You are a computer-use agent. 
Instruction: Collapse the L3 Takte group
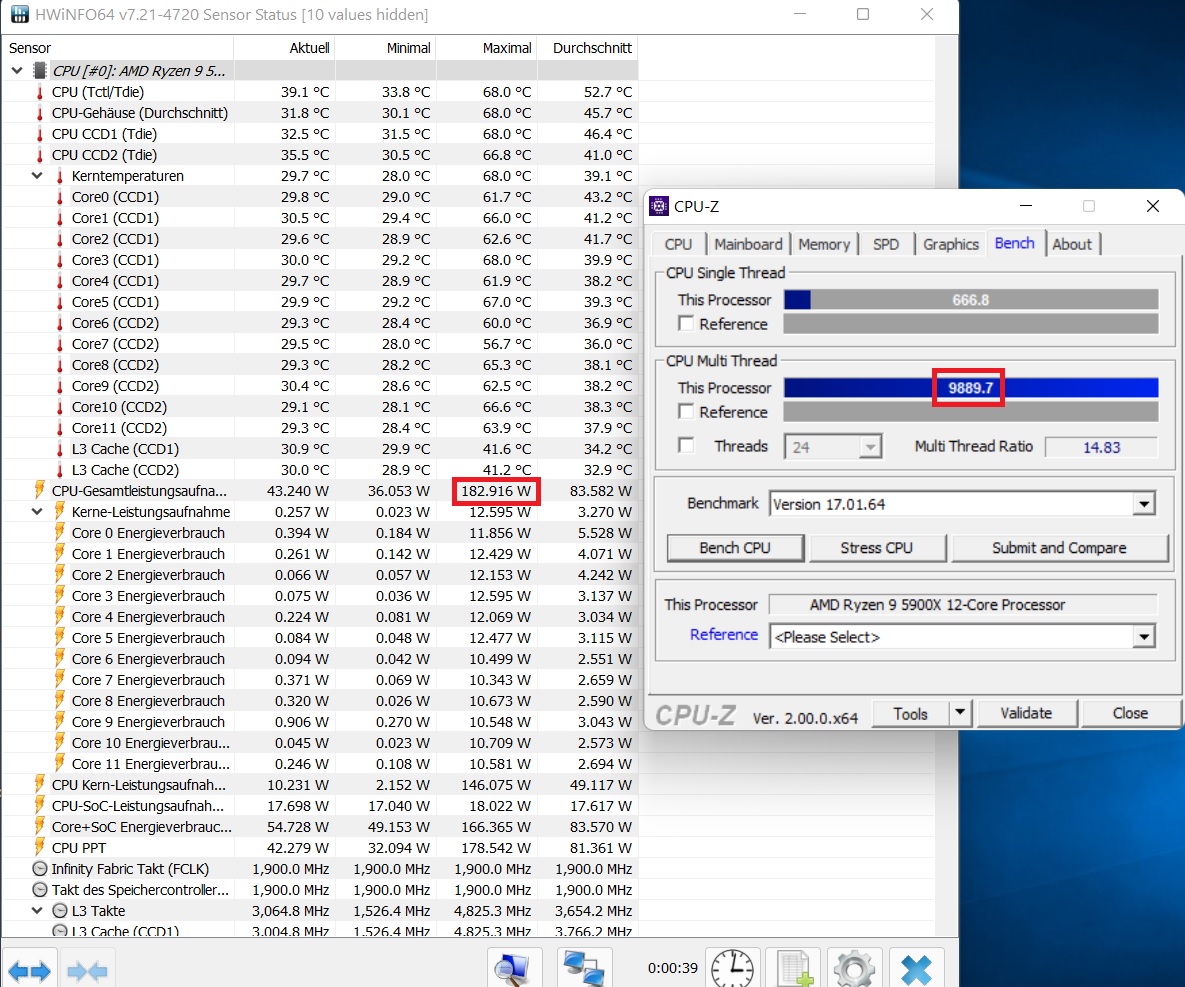tap(37, 911)
